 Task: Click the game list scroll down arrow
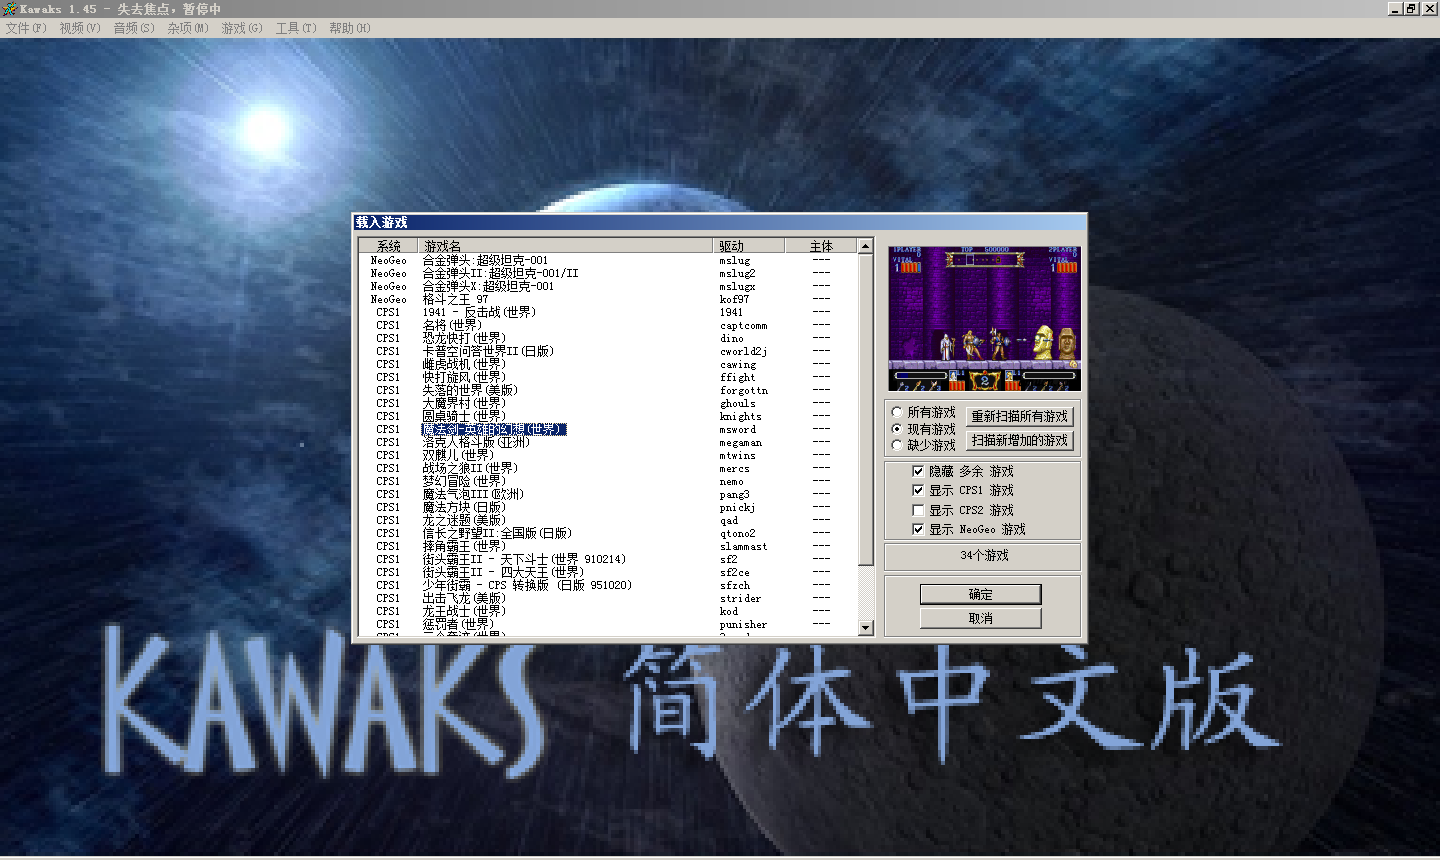click(x=866, y=627)
